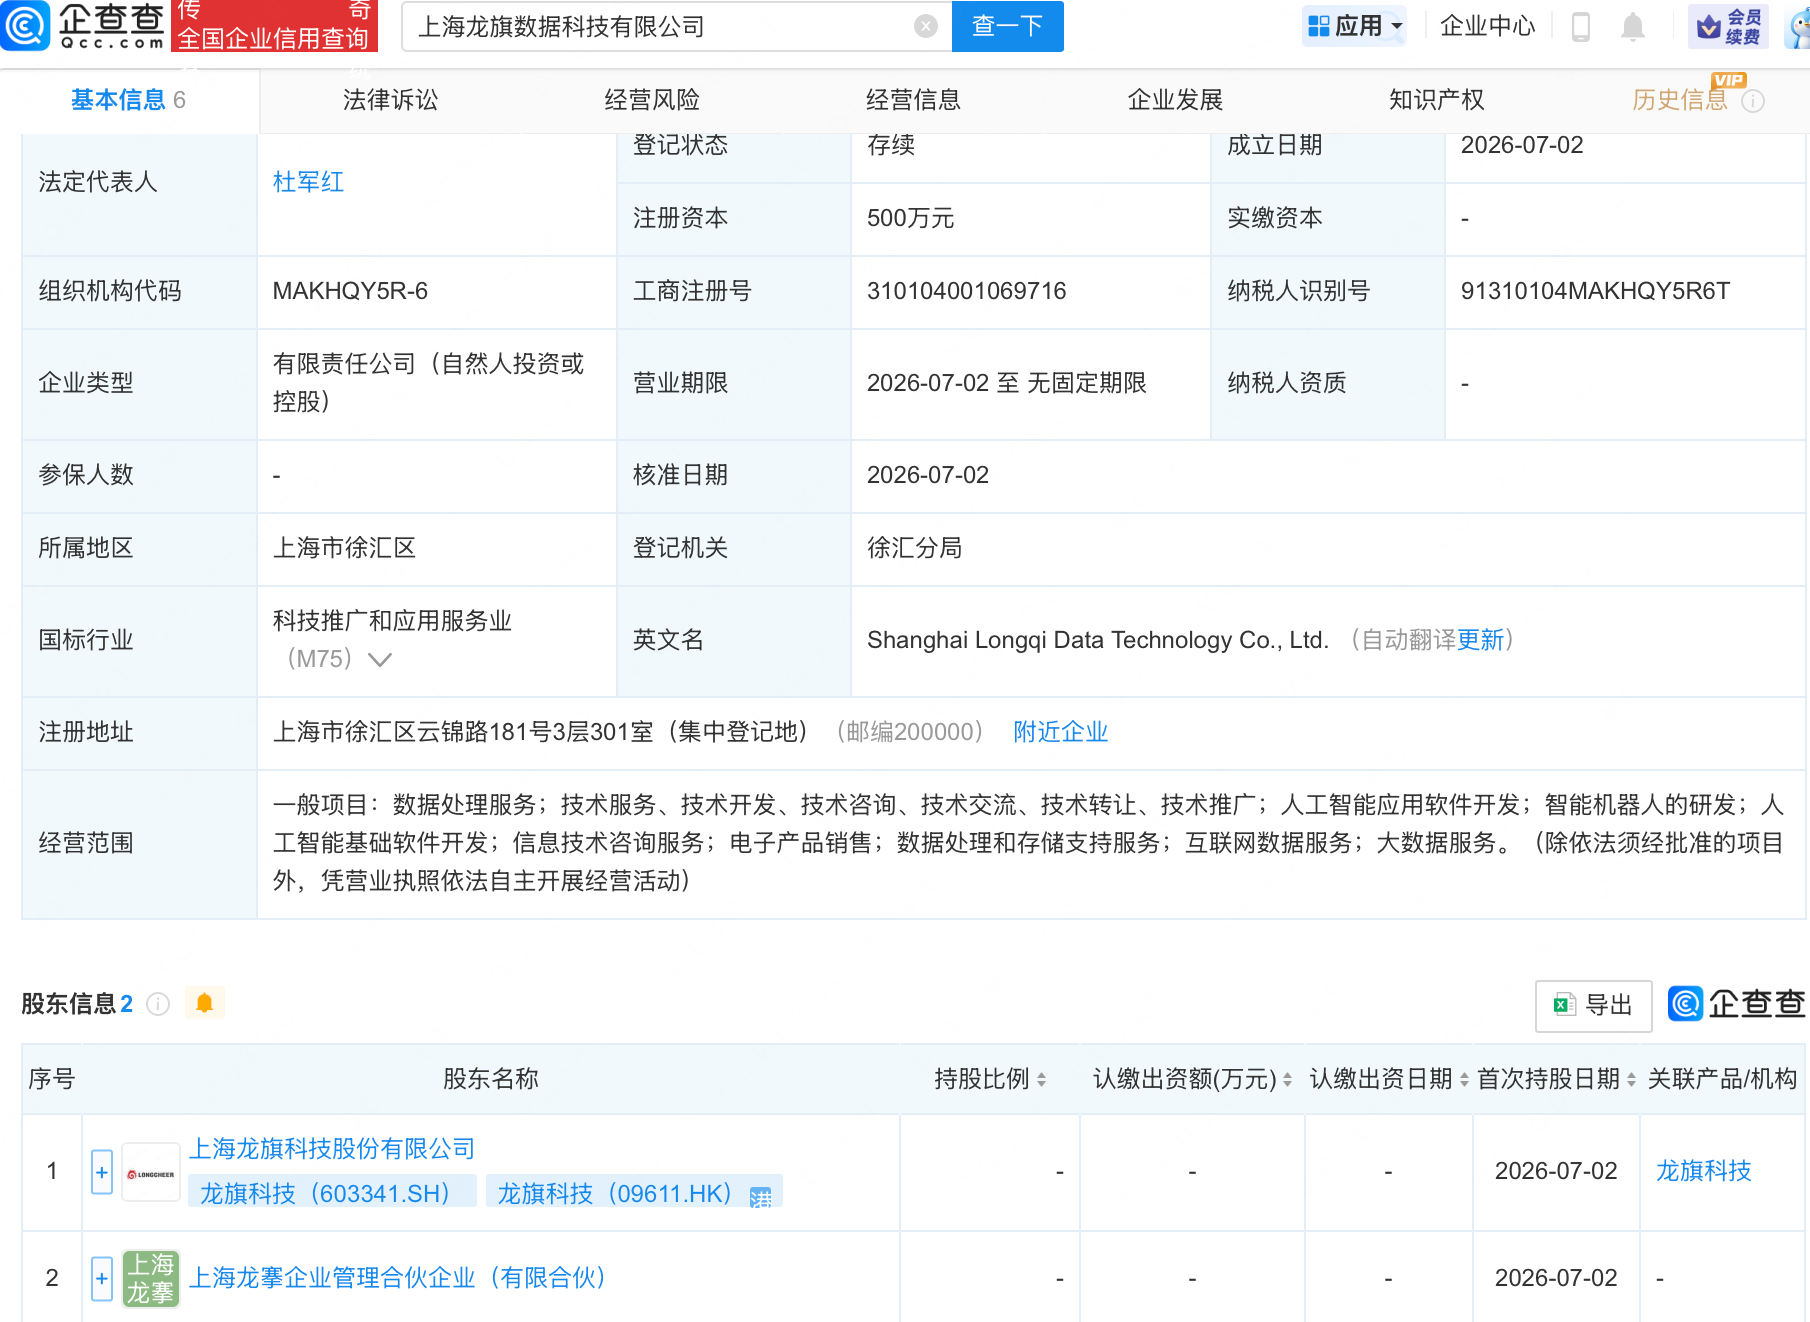Switch to 经营风险 tab

[652, 100]
